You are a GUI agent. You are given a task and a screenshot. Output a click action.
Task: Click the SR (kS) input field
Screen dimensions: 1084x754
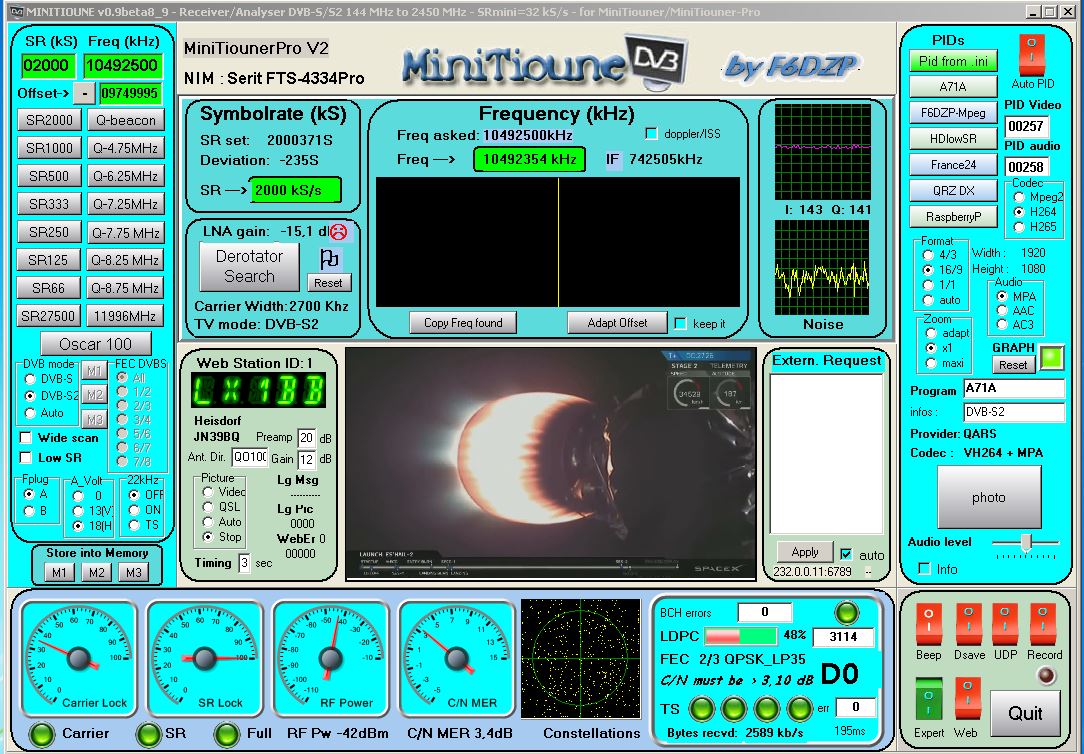pyautogui.click(x=48, y=66)
